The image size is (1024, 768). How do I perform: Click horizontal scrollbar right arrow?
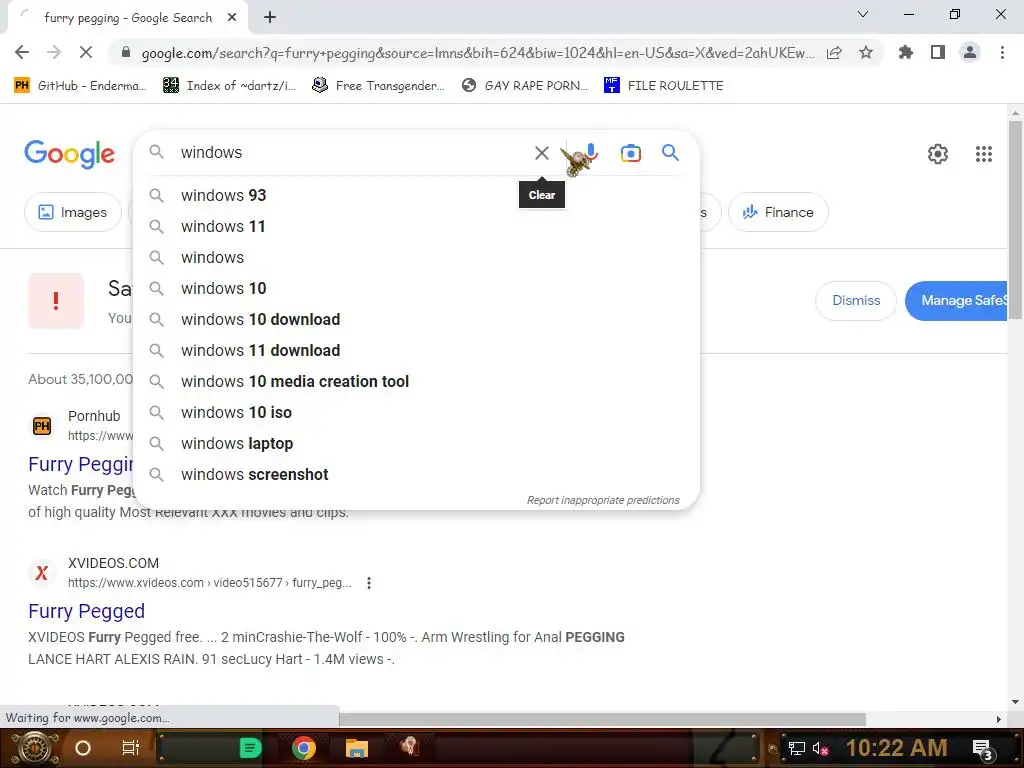(x=999, y=719)
